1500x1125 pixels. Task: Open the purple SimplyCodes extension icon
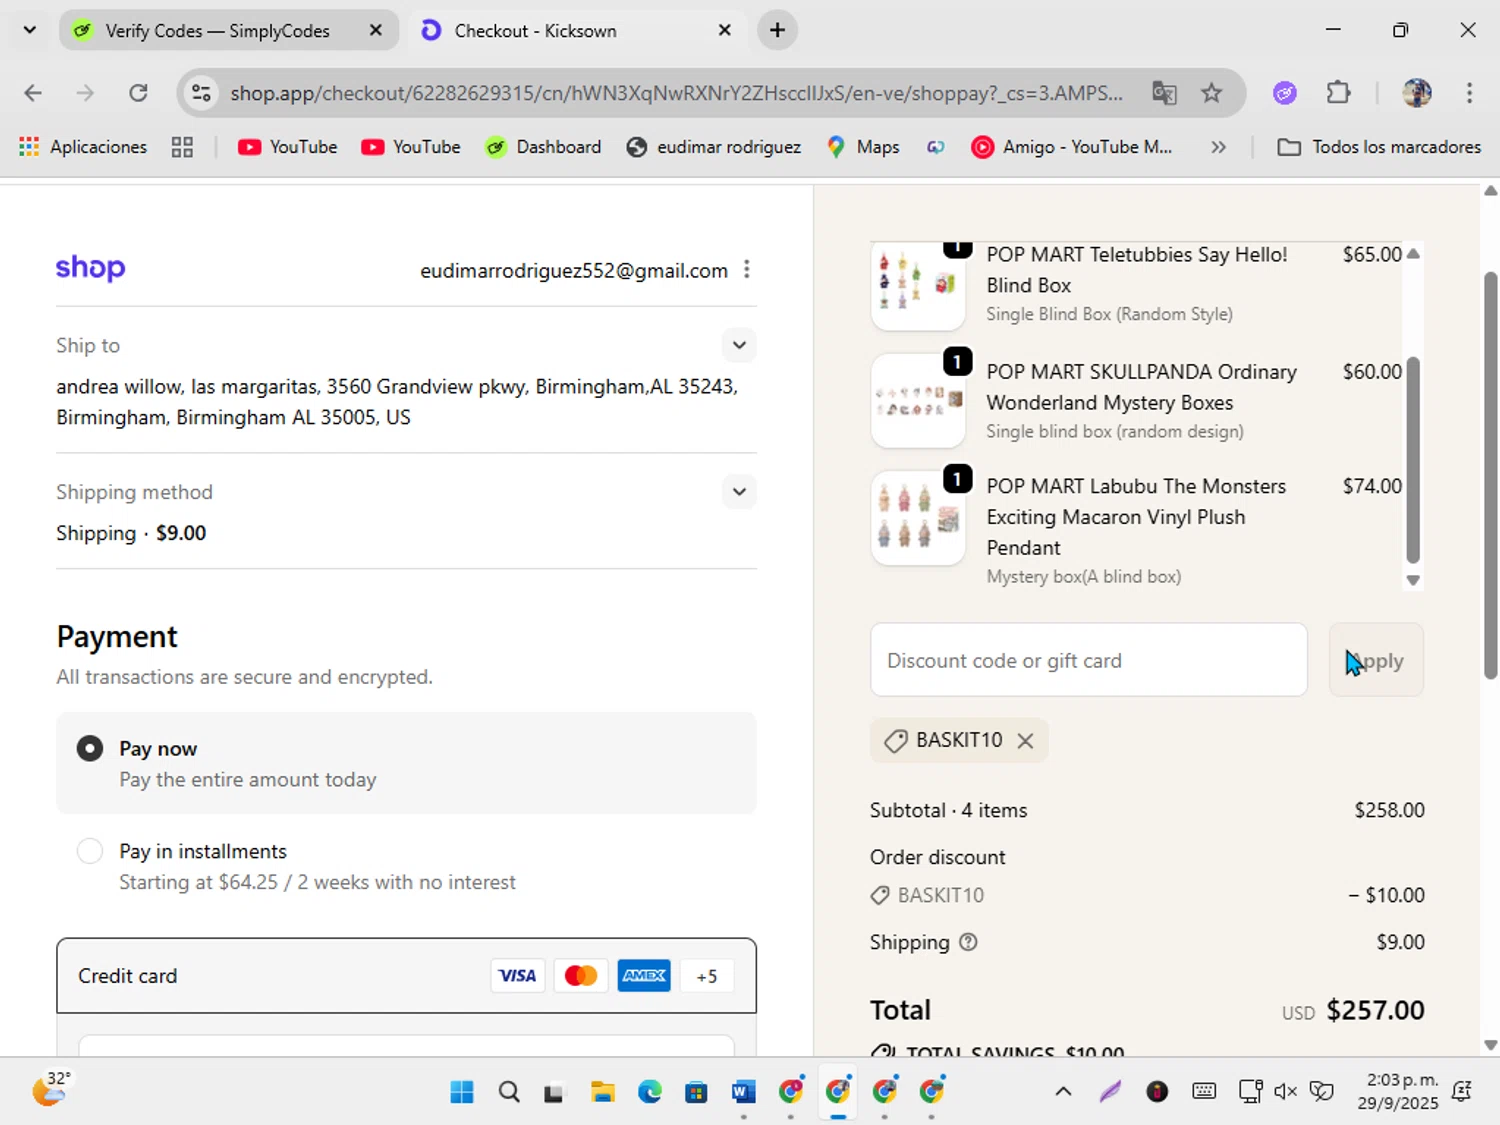[1285, 93]
